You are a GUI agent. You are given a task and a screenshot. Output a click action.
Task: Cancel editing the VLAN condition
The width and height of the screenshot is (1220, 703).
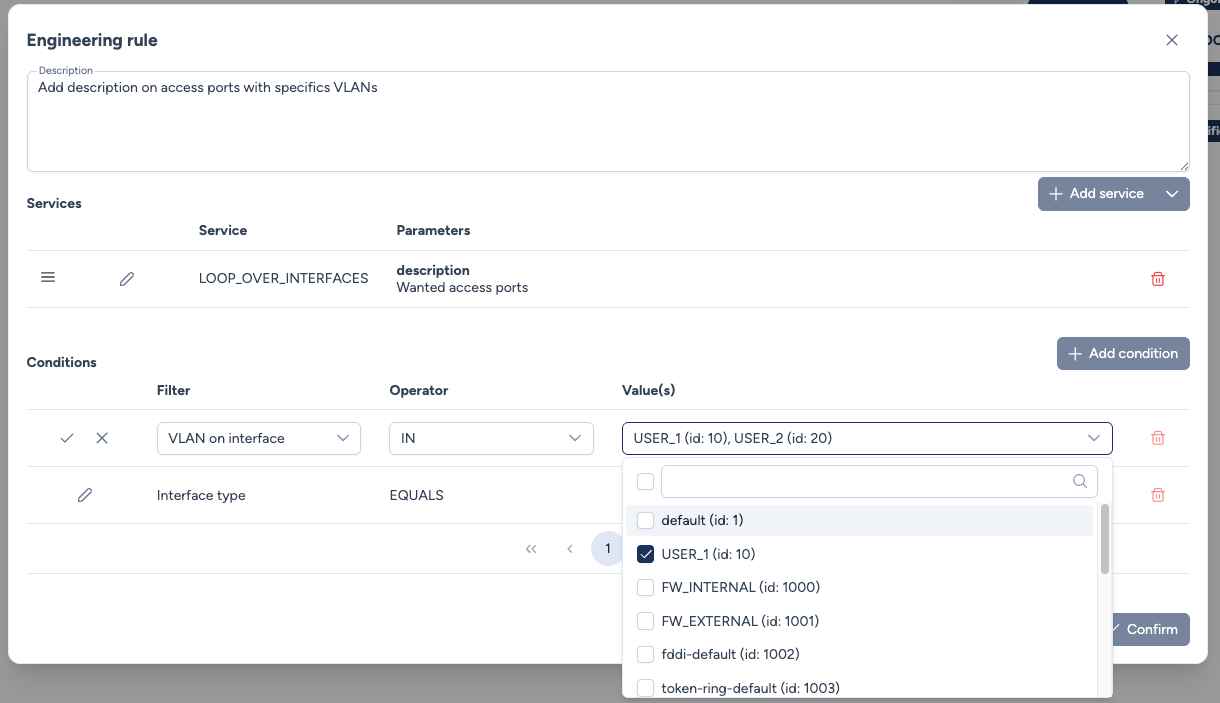tap(102, 438)
